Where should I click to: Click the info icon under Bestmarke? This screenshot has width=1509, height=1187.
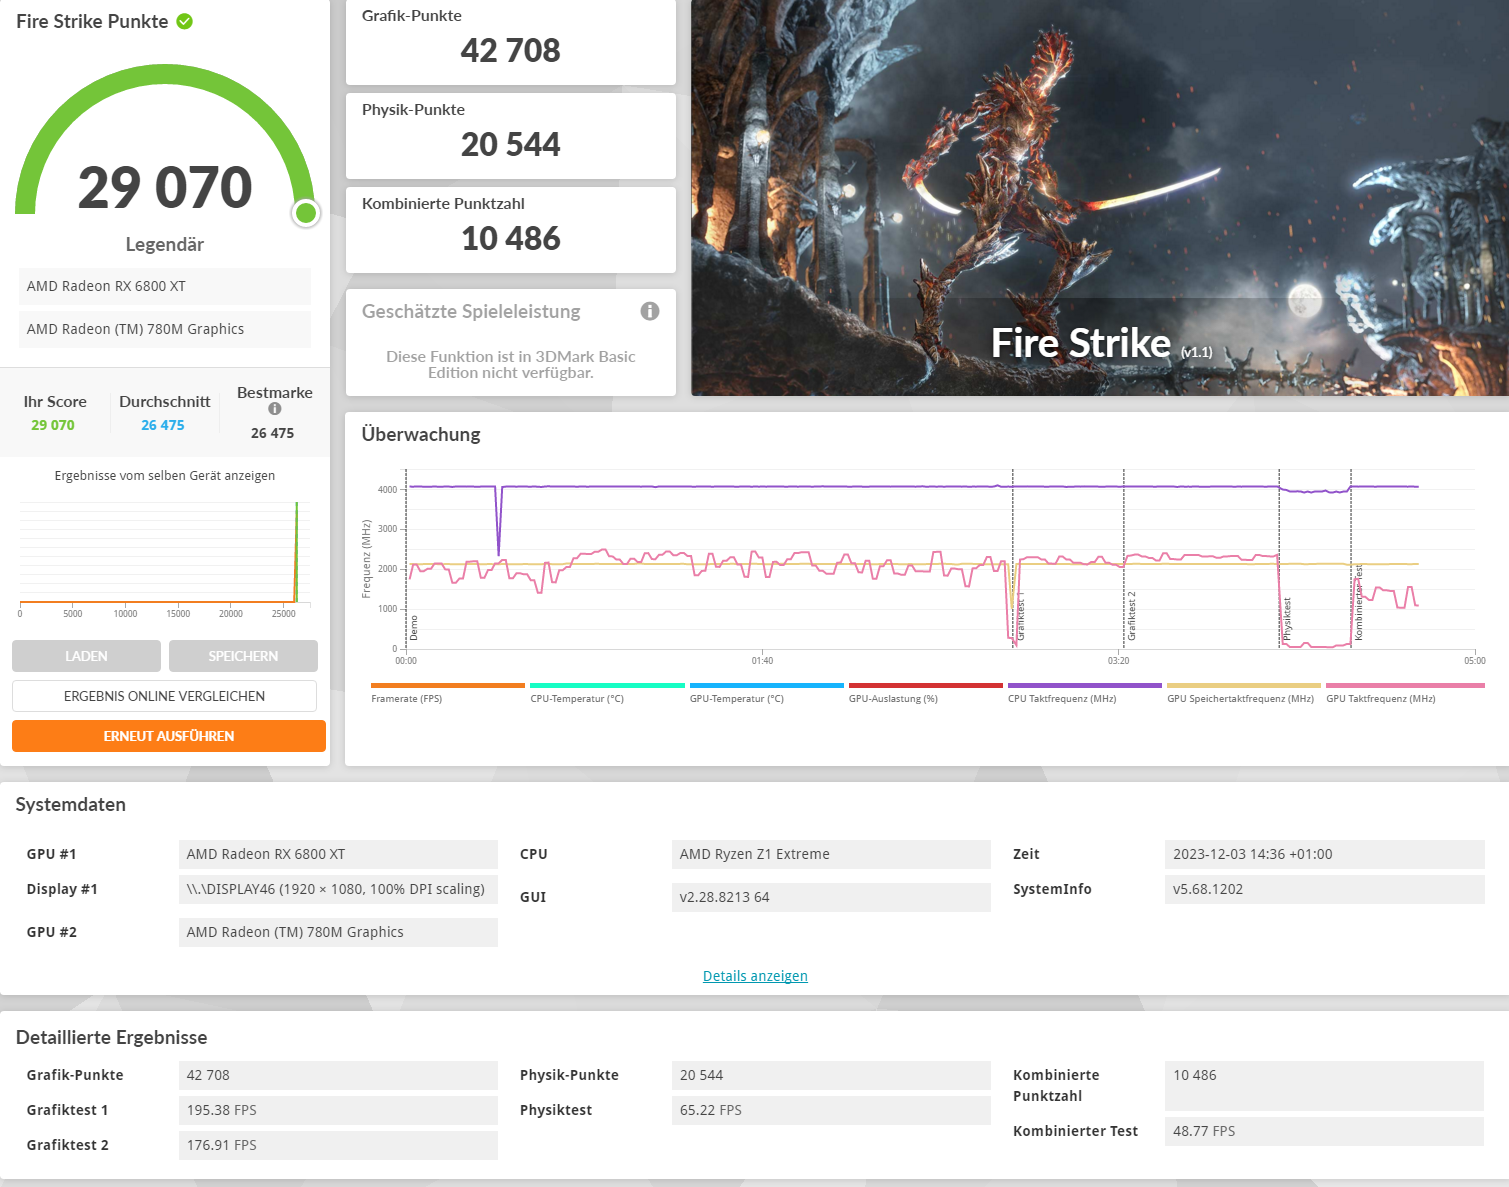tap(275, 409)
